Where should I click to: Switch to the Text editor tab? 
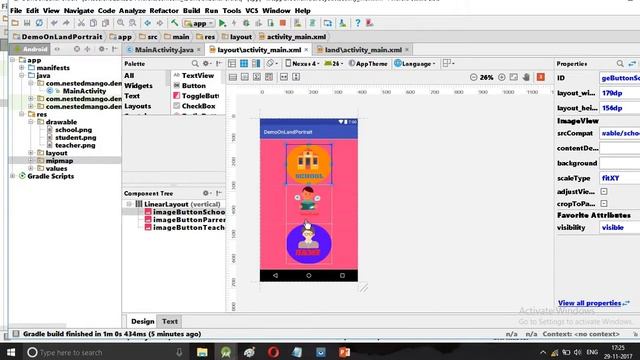click(x=170, y=321)
